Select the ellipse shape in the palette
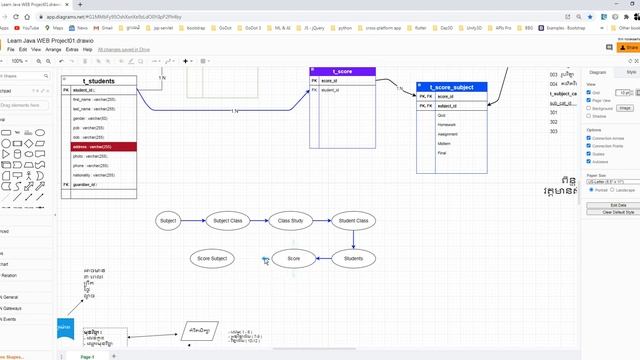This screenshot has width=640, height=360. coord(40,133)
